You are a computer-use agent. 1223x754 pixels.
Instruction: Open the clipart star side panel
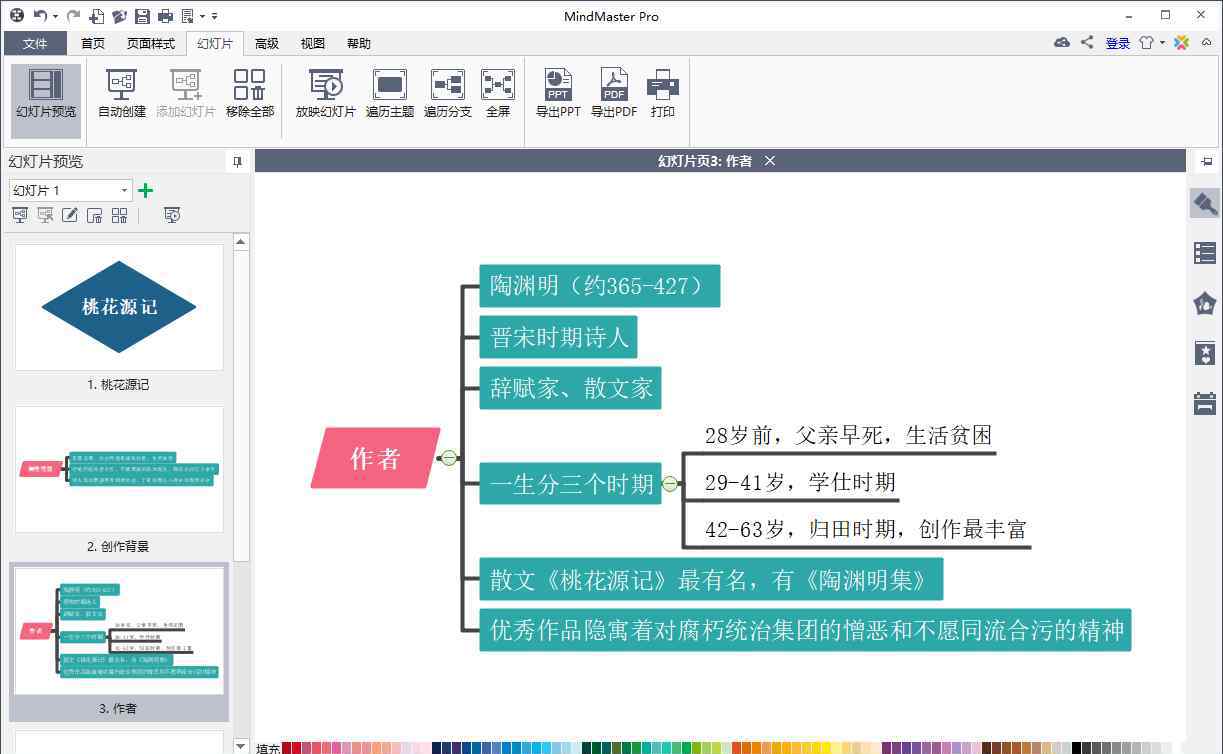1205,353
